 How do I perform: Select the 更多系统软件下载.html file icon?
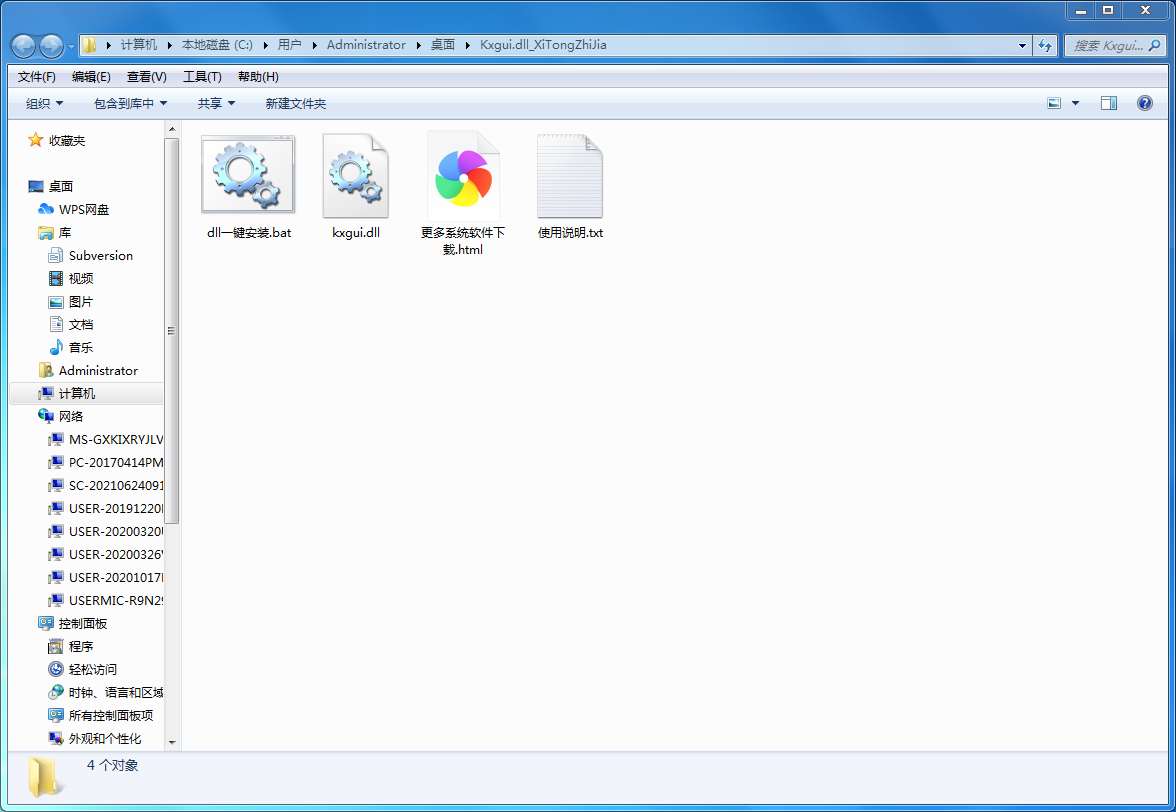click(x=464, y=176)
